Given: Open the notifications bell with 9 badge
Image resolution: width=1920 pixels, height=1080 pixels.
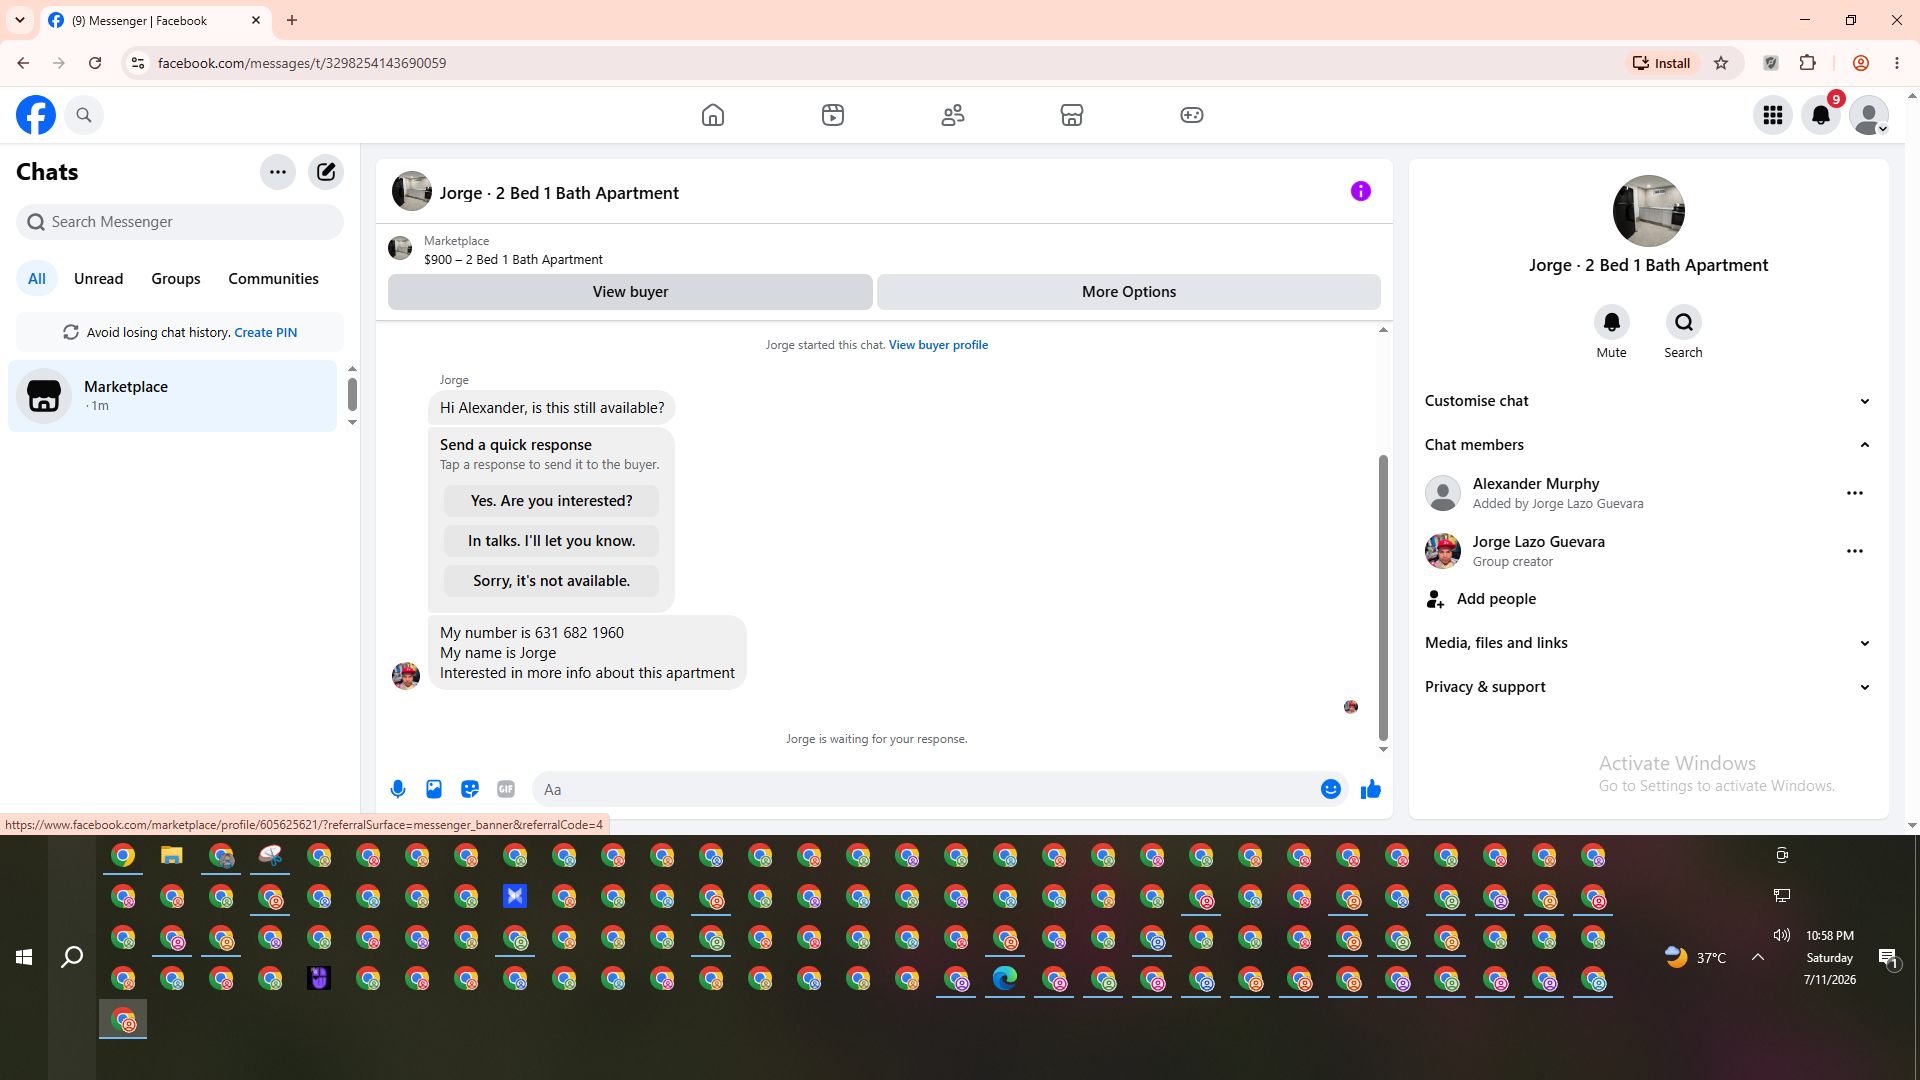Looking at the screenshot, I should (1821, 115).
